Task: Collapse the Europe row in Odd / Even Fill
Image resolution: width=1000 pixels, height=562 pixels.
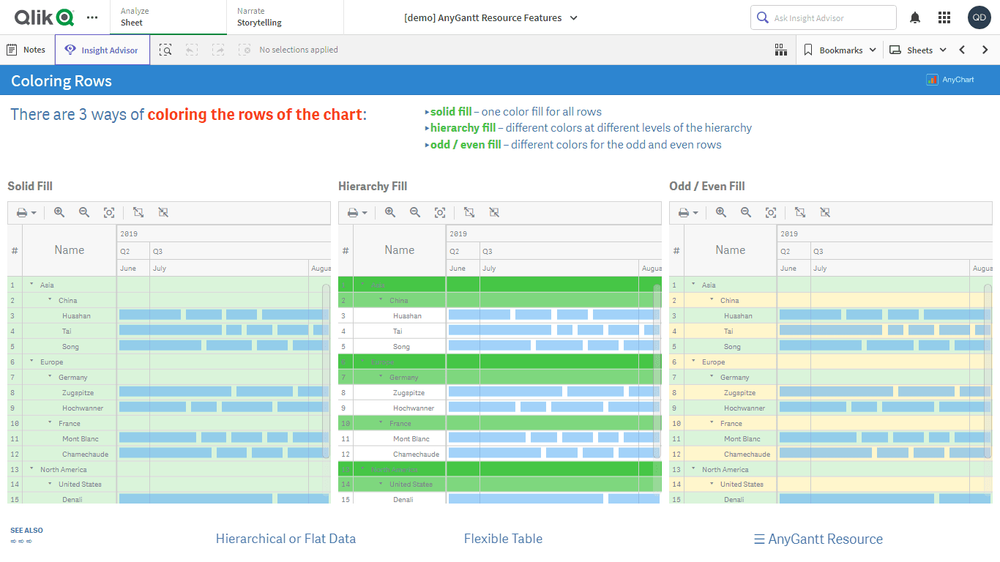Action: (693, 362)
